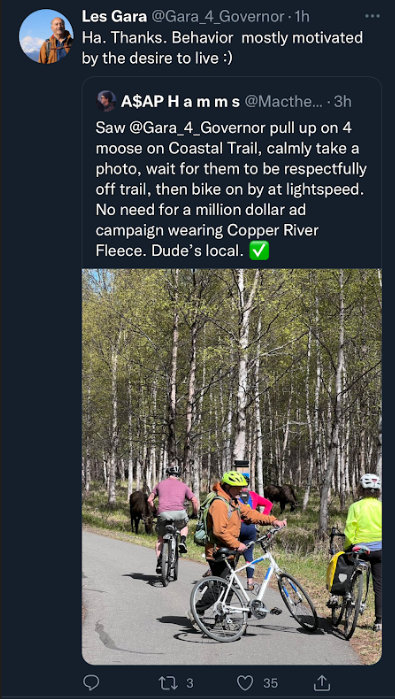Click the @Macthe... handle in quoted tweet

coord(283,102)
